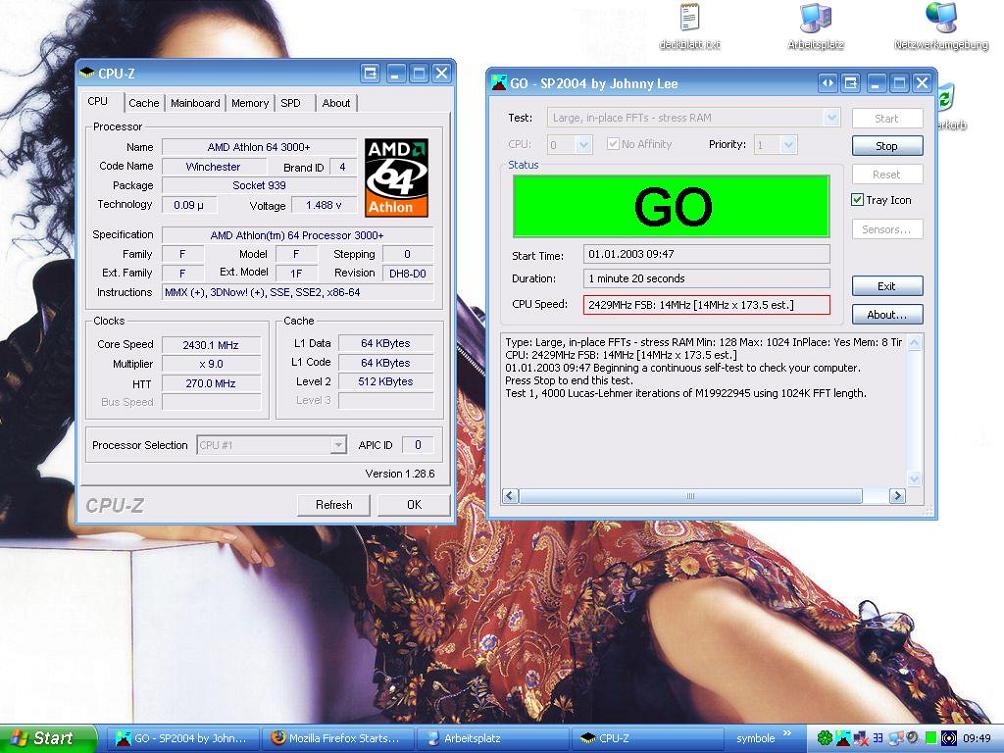
Task: Switch to the Memory tab
Action: 250,103
